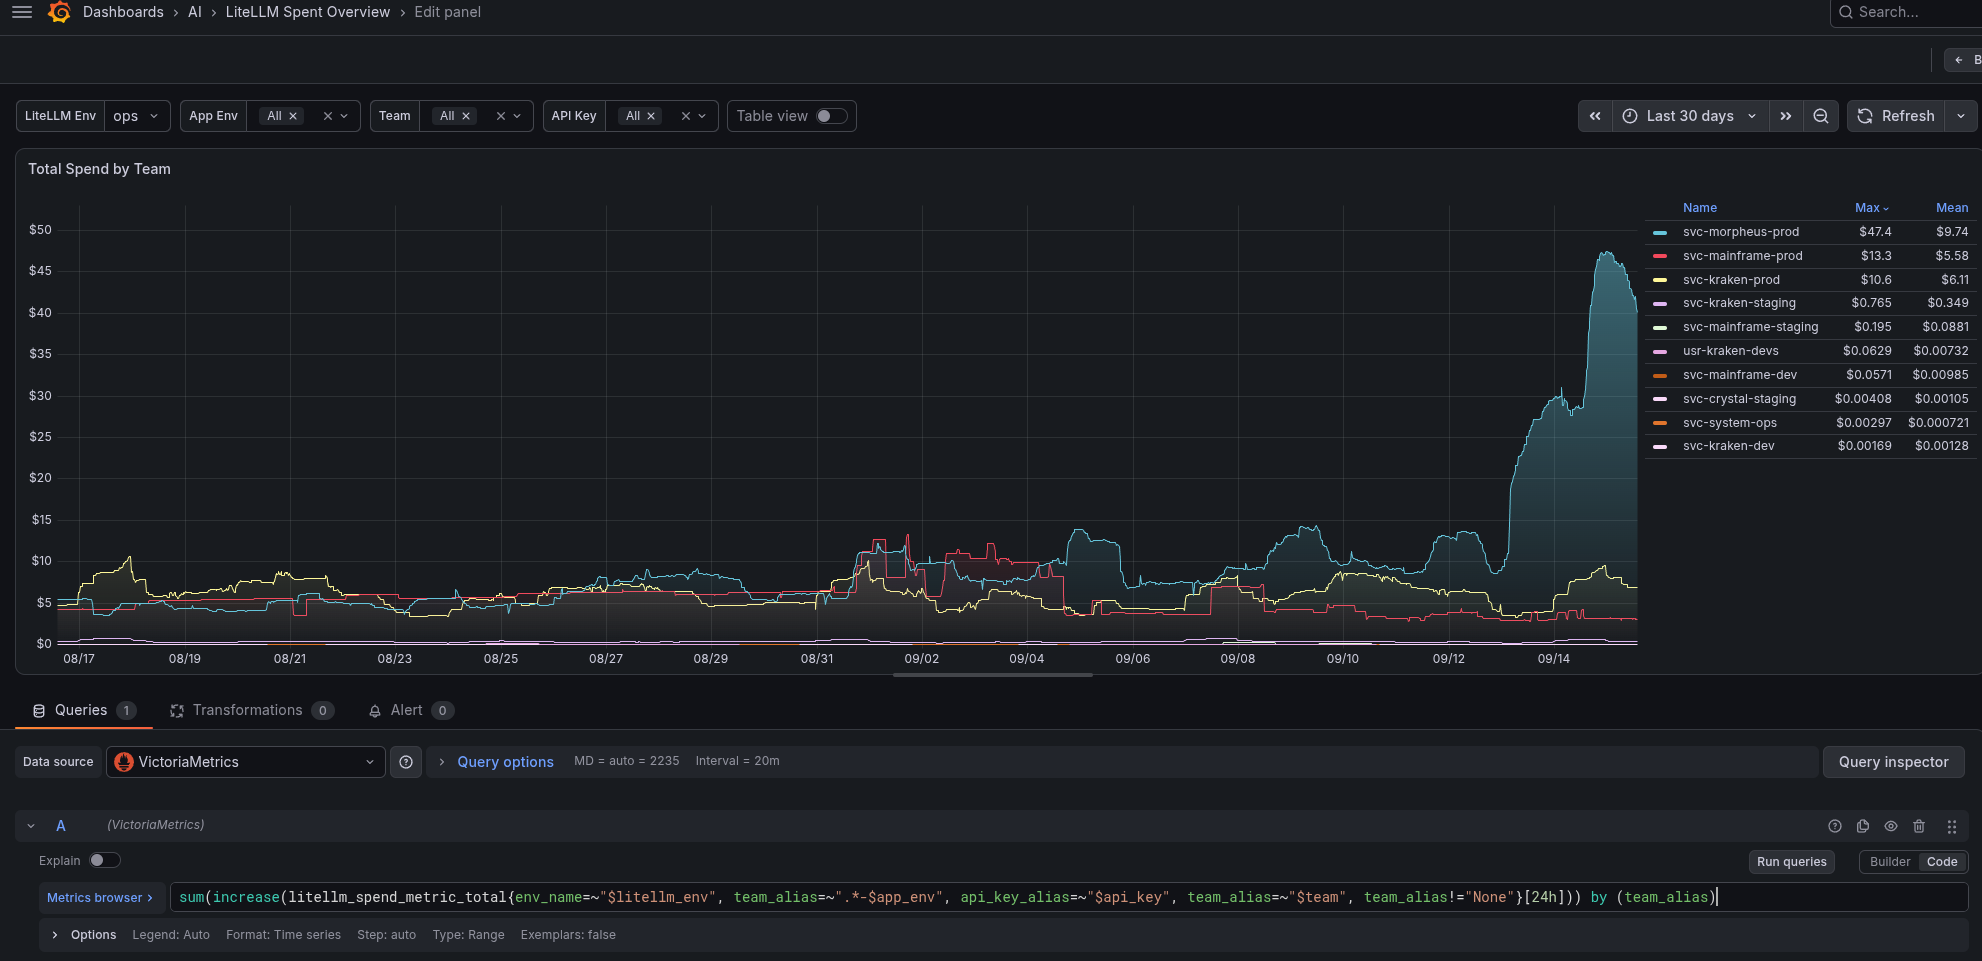Image resolution: width=1982 pixels, height=961 pixels.
Task: Click the panel's horizontal resize handle
Action: coord(992,675)
